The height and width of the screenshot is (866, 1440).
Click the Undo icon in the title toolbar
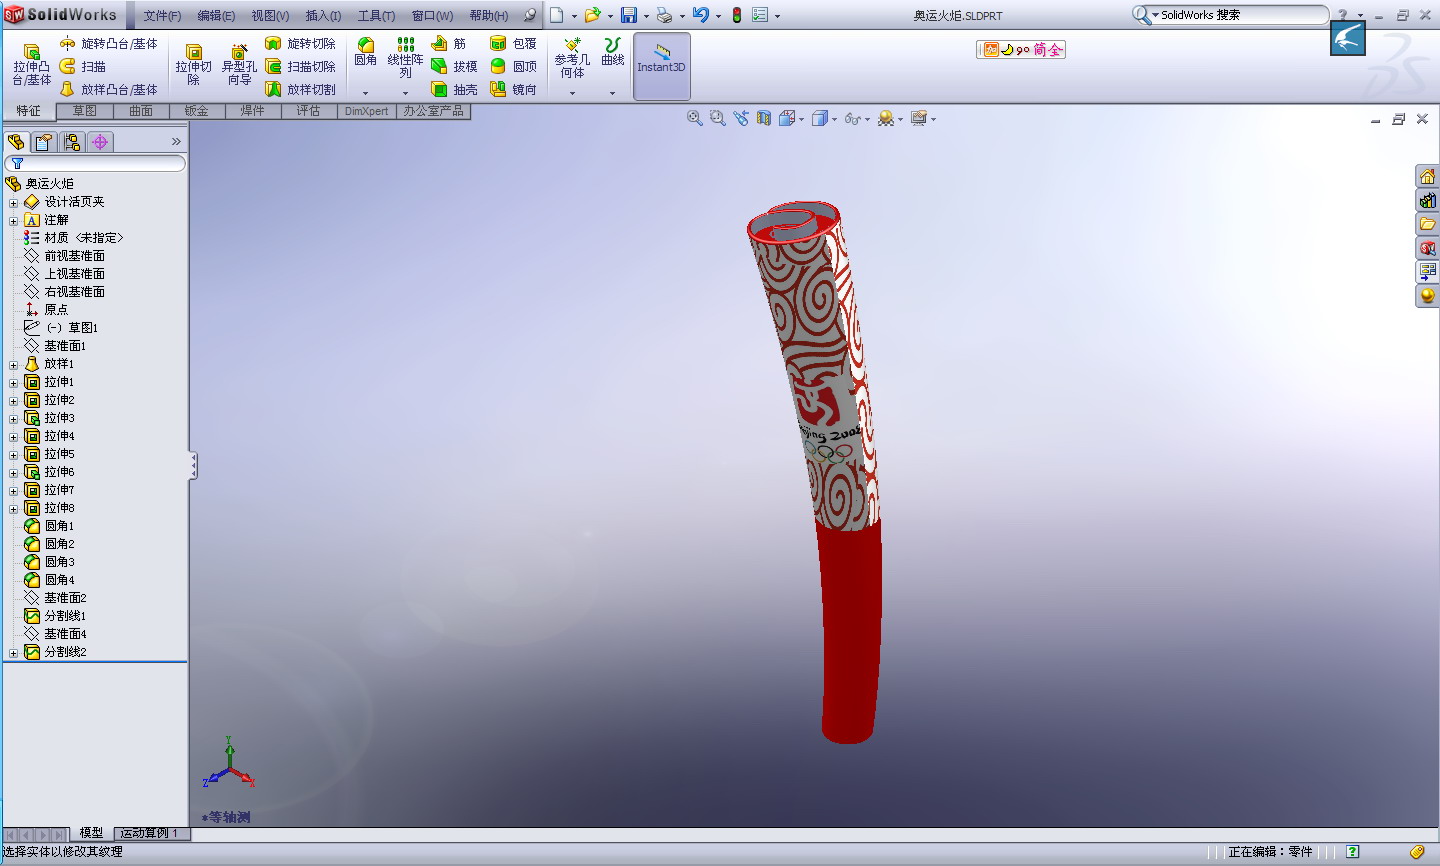click(x=700, y=15)
